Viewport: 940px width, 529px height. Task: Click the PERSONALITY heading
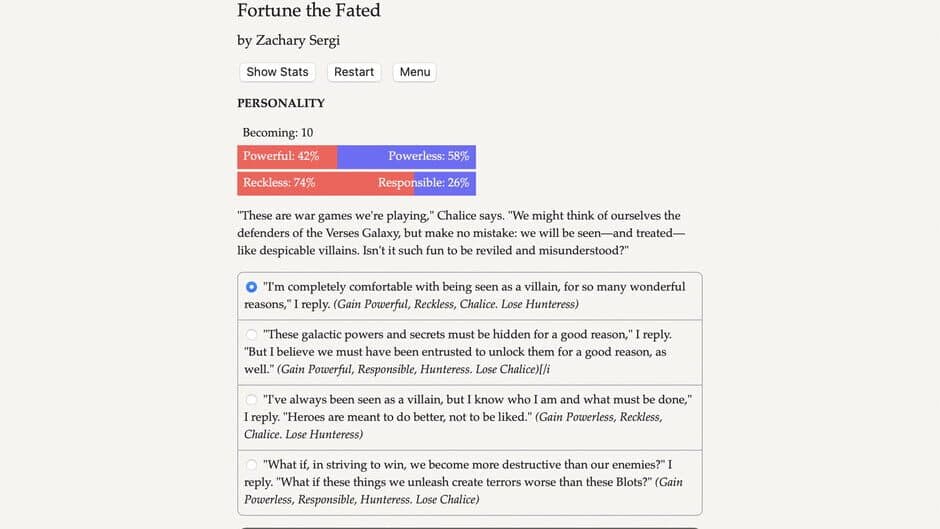point(281,103)
